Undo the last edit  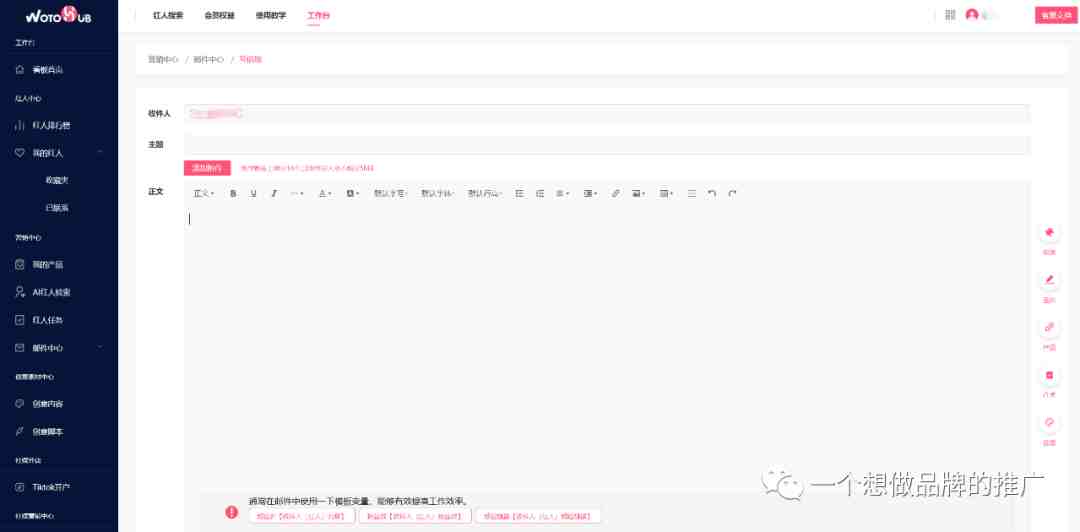pyautogui.click(x=712, y=194)
